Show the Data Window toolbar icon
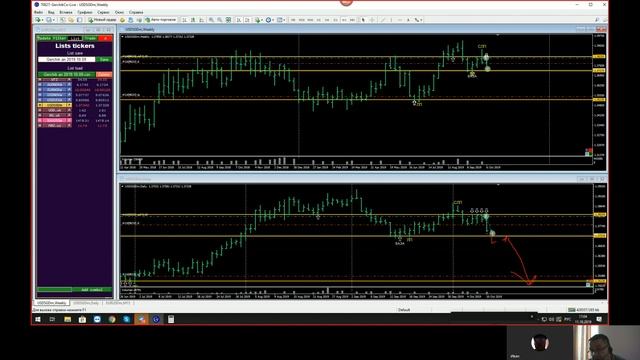The width and height of the screenshot is (640, 360). (71, 20)
